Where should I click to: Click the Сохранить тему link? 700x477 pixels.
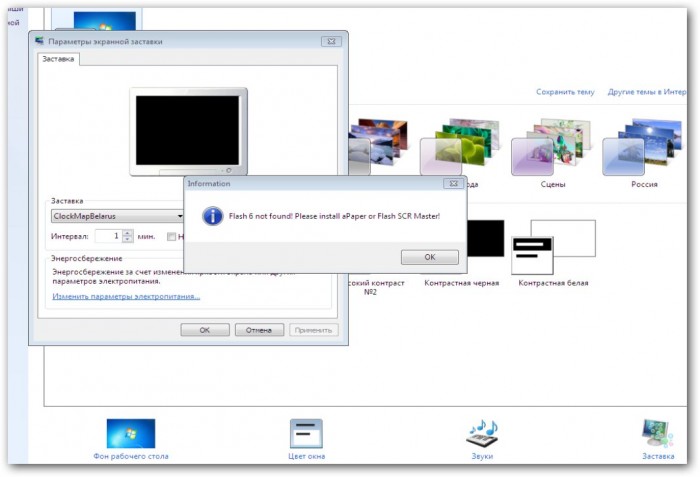point(565,92)
